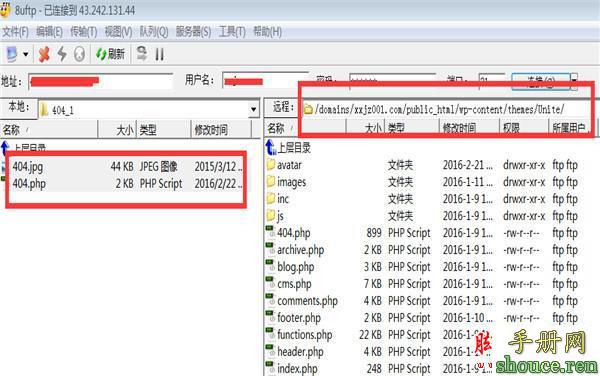Open the 工具(T) menu

[232, 32]
